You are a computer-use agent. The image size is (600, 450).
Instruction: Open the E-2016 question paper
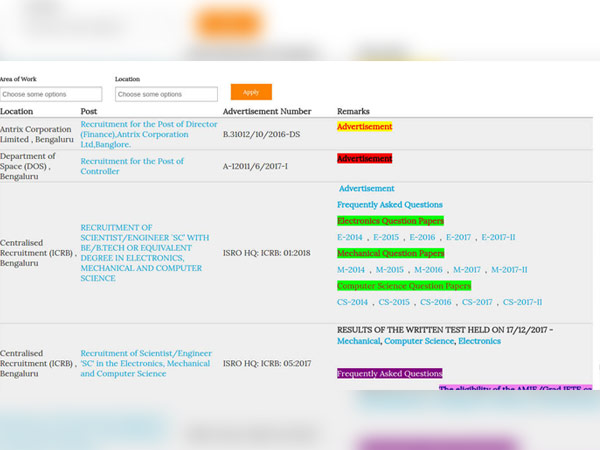[x=422, y=237]
